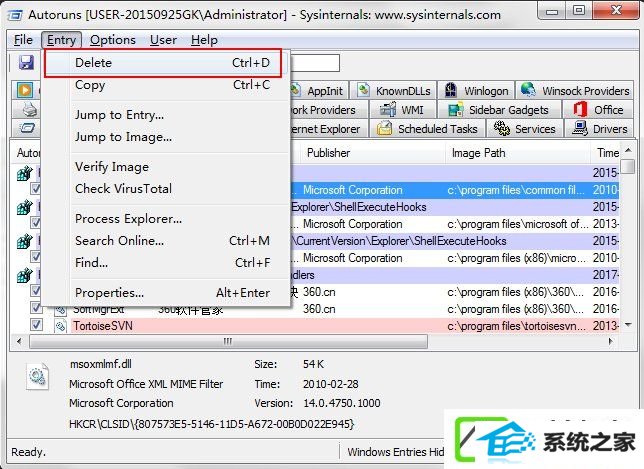The height and width of the screenshot is (469, 644).
Task: Open the Help menu
Action: pyautogui.click(x=204, y=40)
